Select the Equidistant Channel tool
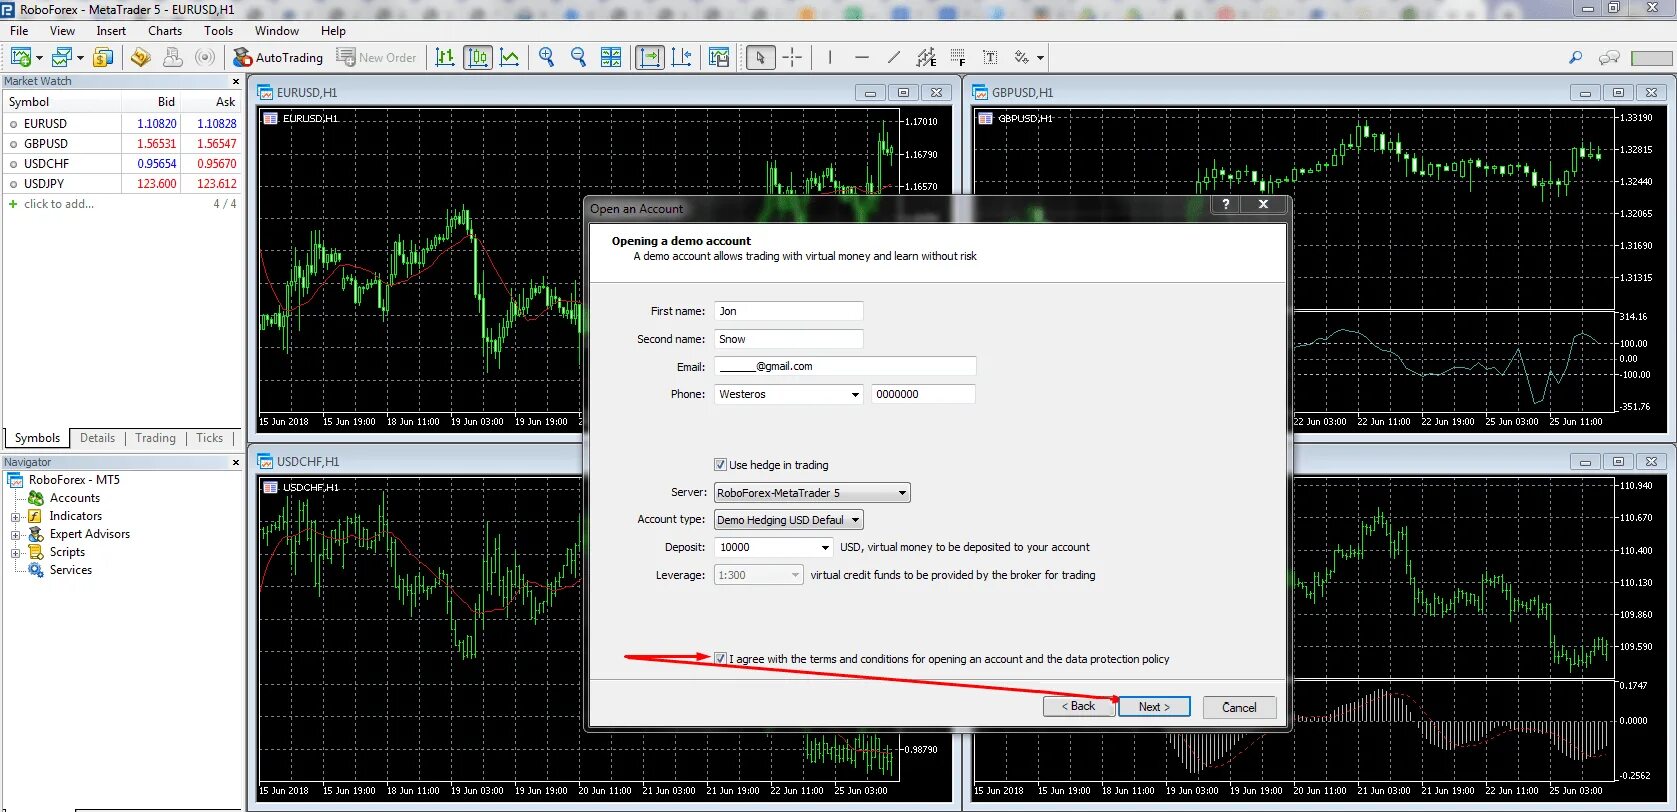Screen dimensions: 1677x812 tap(926, 58)
